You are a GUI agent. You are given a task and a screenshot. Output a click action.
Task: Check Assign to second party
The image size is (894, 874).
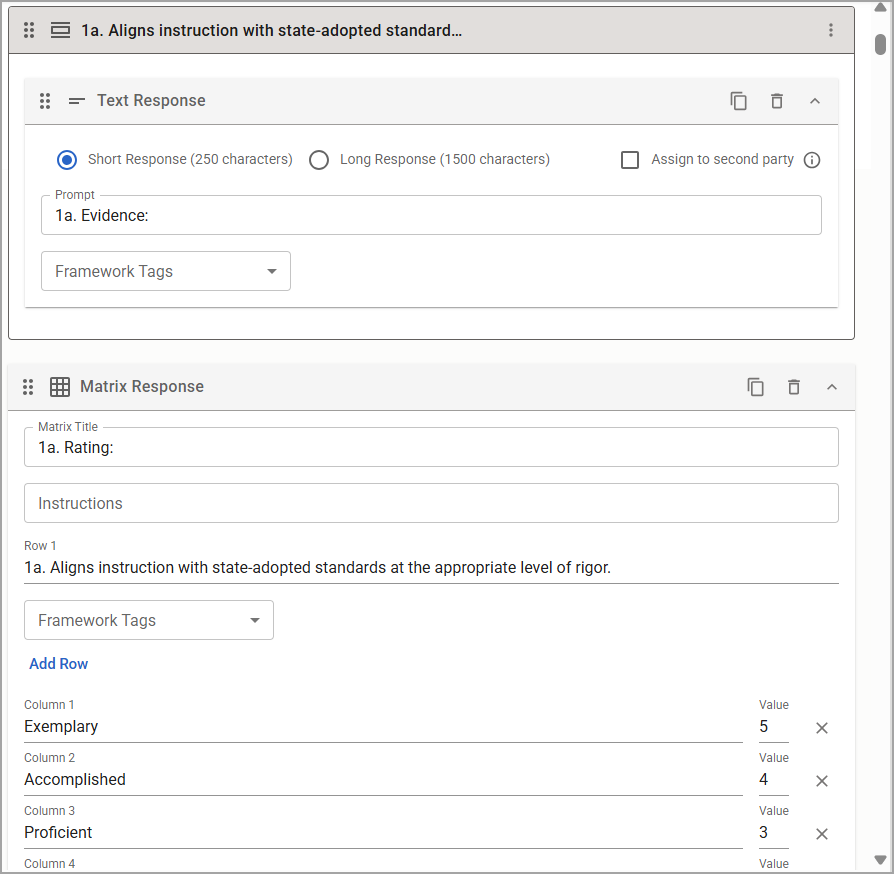(630, 160)
